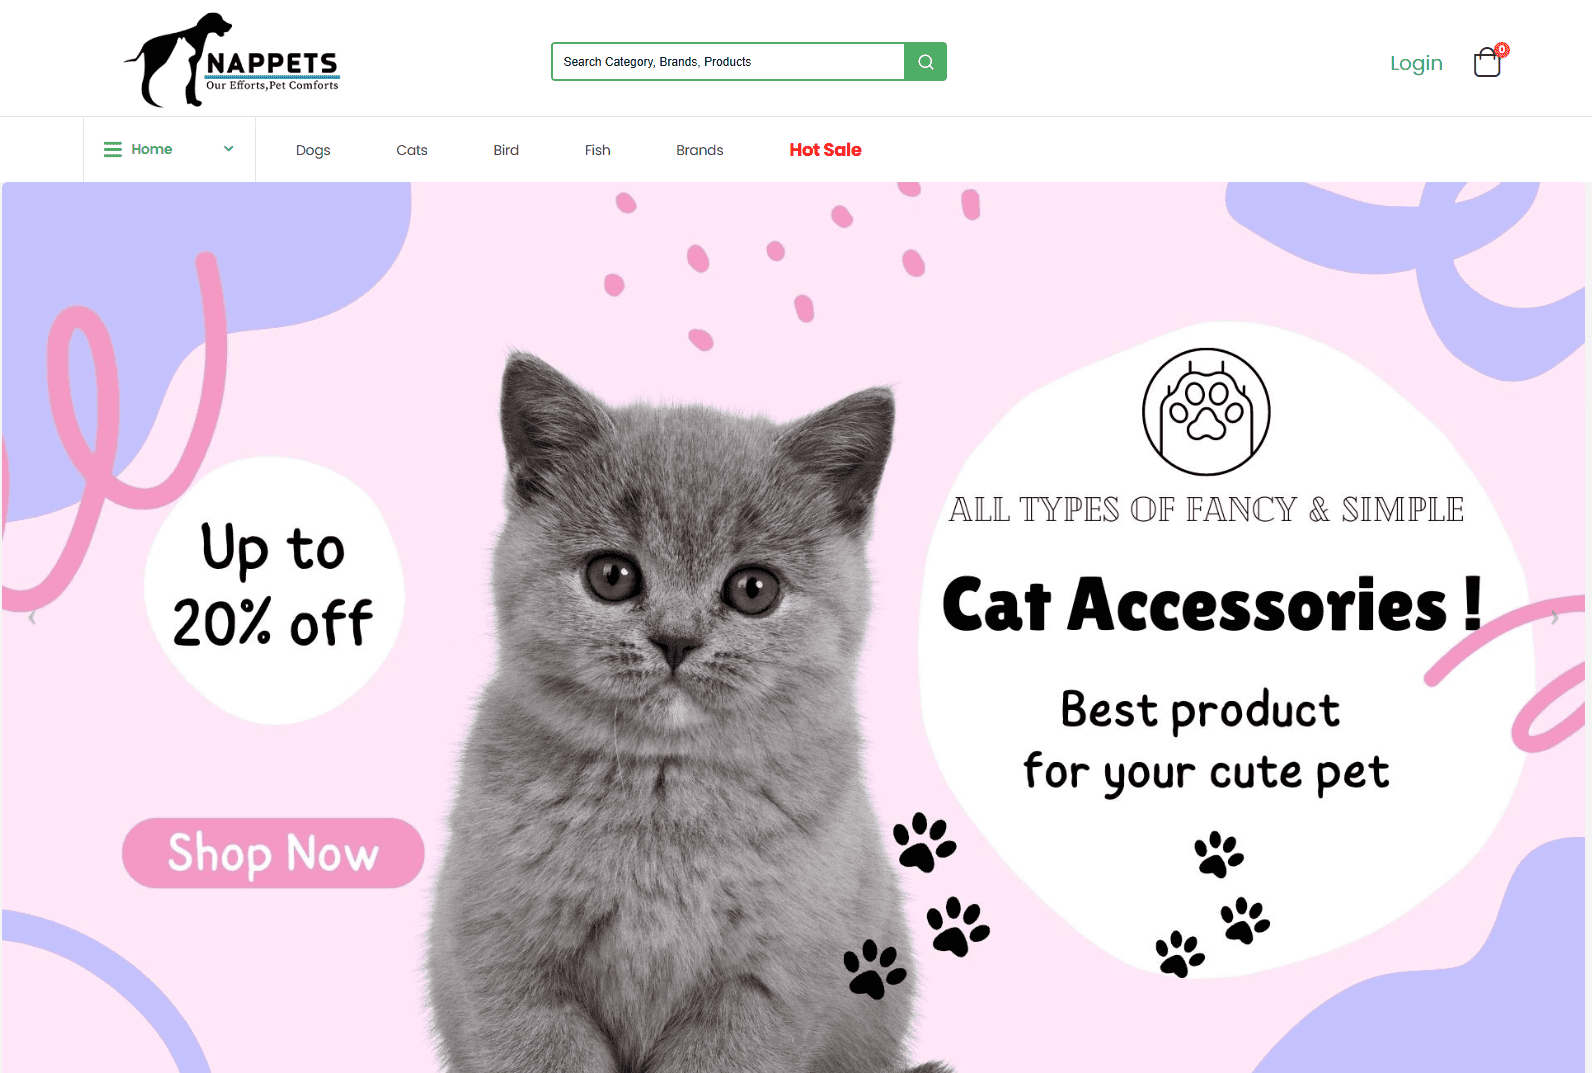Image resolution: width=1592 pixels, height=1073 pixels.
Task: Click the pink Shop Now button
Action: [x=273, y=853]
